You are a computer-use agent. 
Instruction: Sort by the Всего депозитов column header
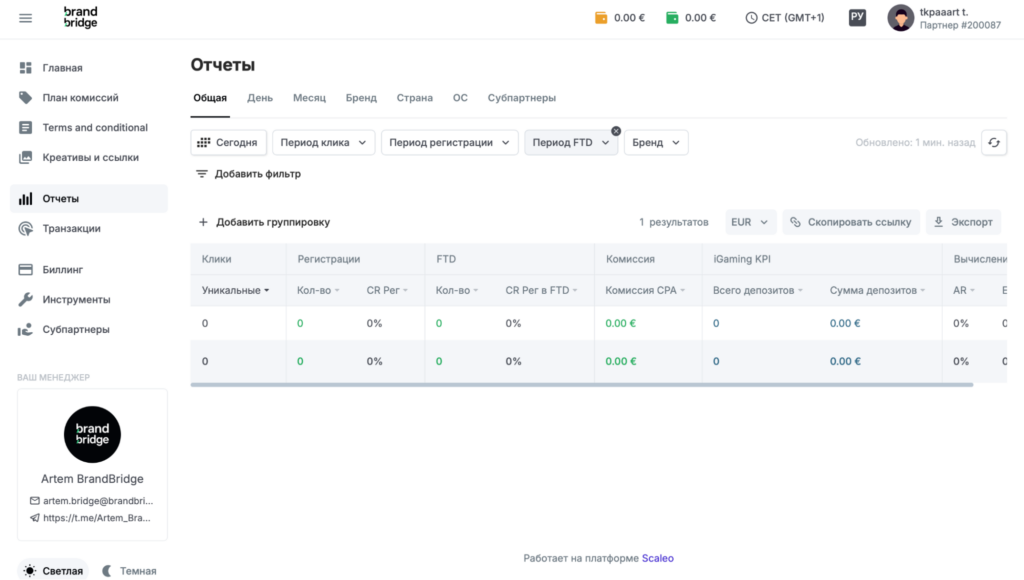click(758, 290)
